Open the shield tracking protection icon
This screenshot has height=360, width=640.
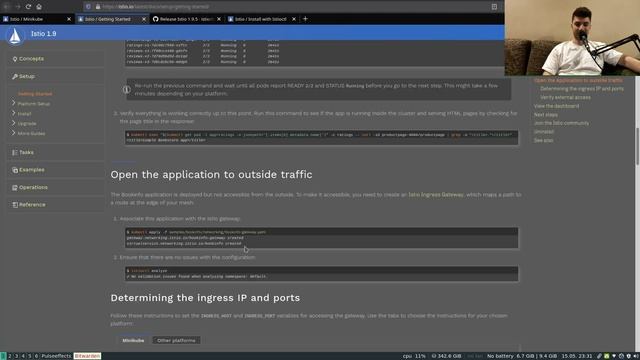tap(88, 7)
